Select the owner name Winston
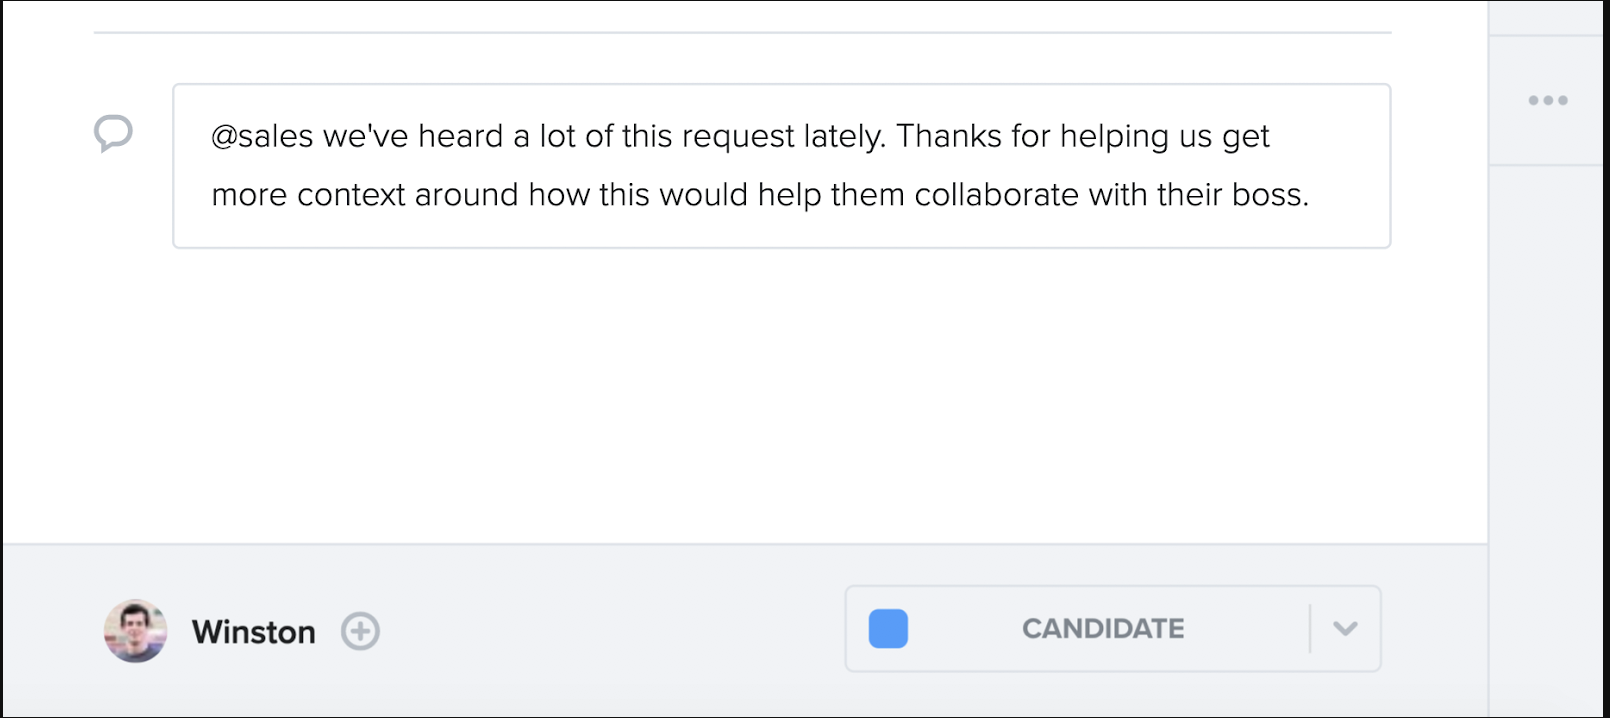1610x718 pixels. point(254,632)
